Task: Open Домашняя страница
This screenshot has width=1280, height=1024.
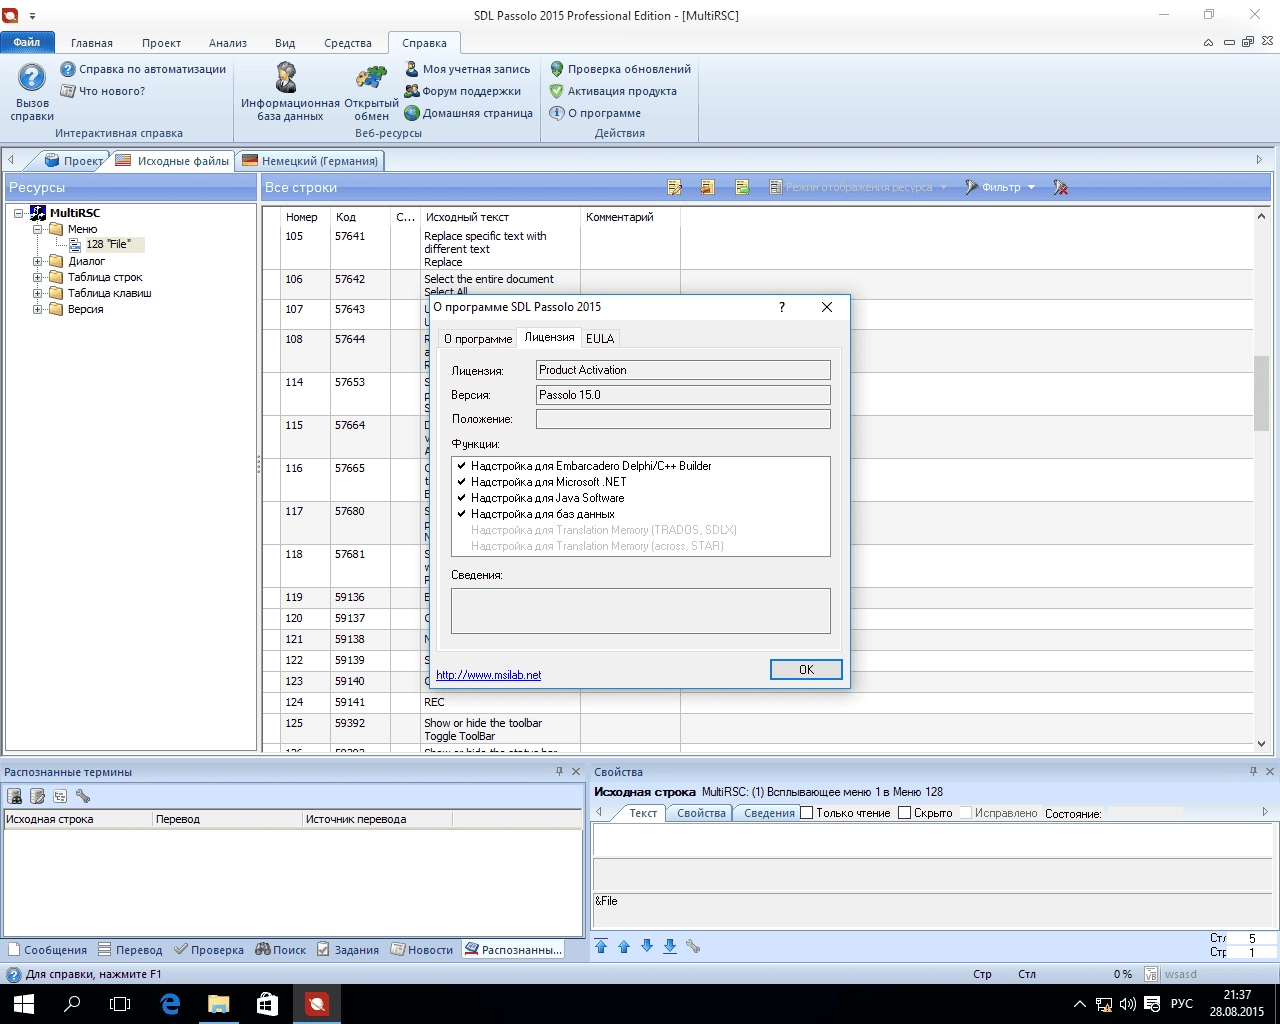Action: tap(468, 113)
